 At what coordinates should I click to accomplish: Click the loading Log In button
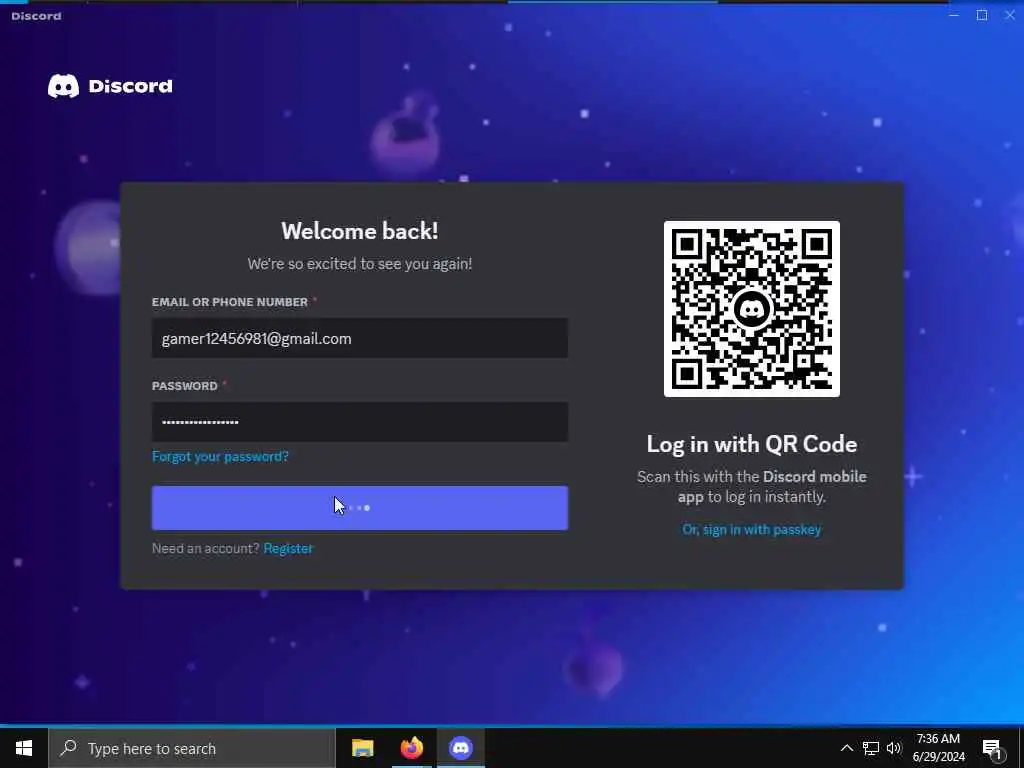click(360, 508)
